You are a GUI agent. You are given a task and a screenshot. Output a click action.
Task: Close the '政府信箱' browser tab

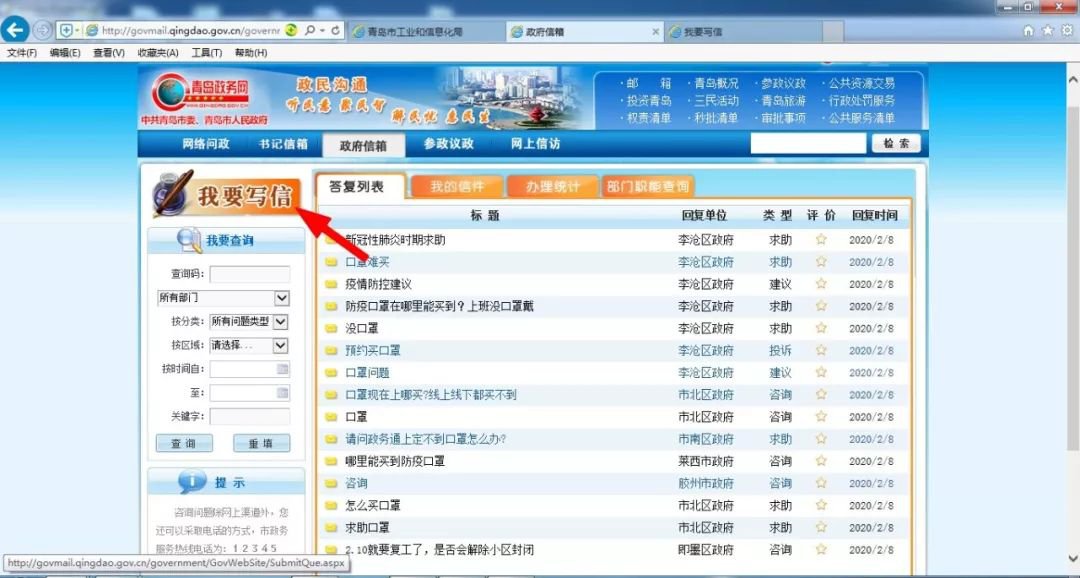click(656, 32)
